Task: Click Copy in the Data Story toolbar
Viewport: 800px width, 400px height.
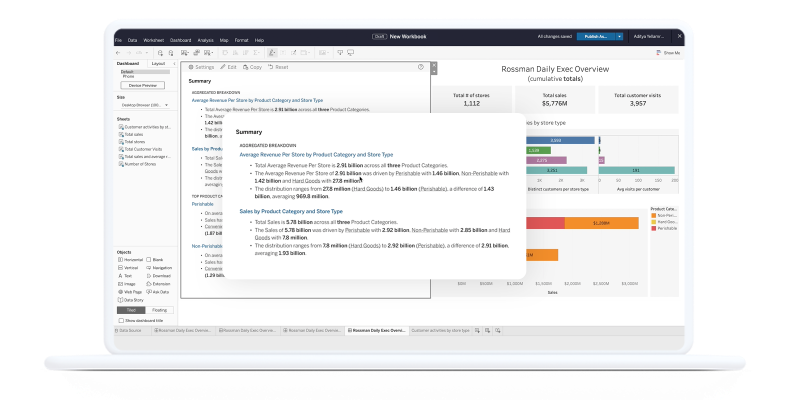Action: click(253, 67)
